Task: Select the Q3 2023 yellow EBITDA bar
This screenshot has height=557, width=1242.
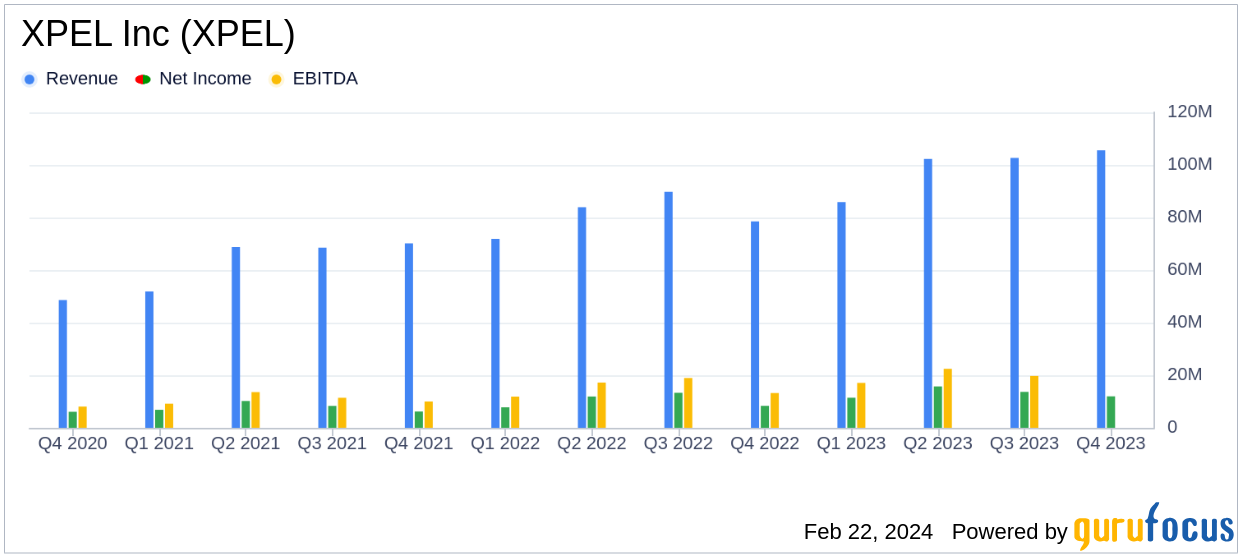Action: point(1034,402)
